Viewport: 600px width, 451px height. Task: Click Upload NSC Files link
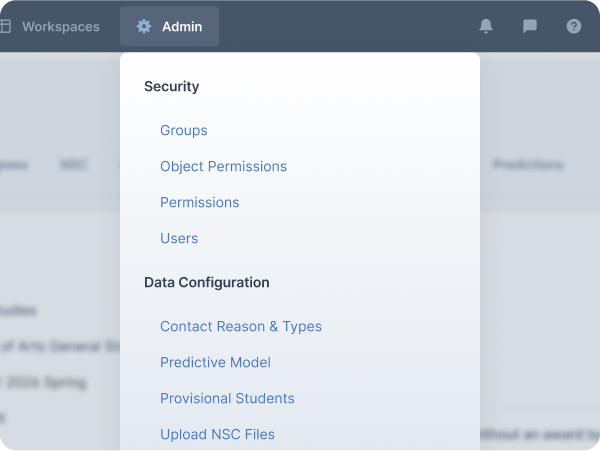click(x=217, y=435)
